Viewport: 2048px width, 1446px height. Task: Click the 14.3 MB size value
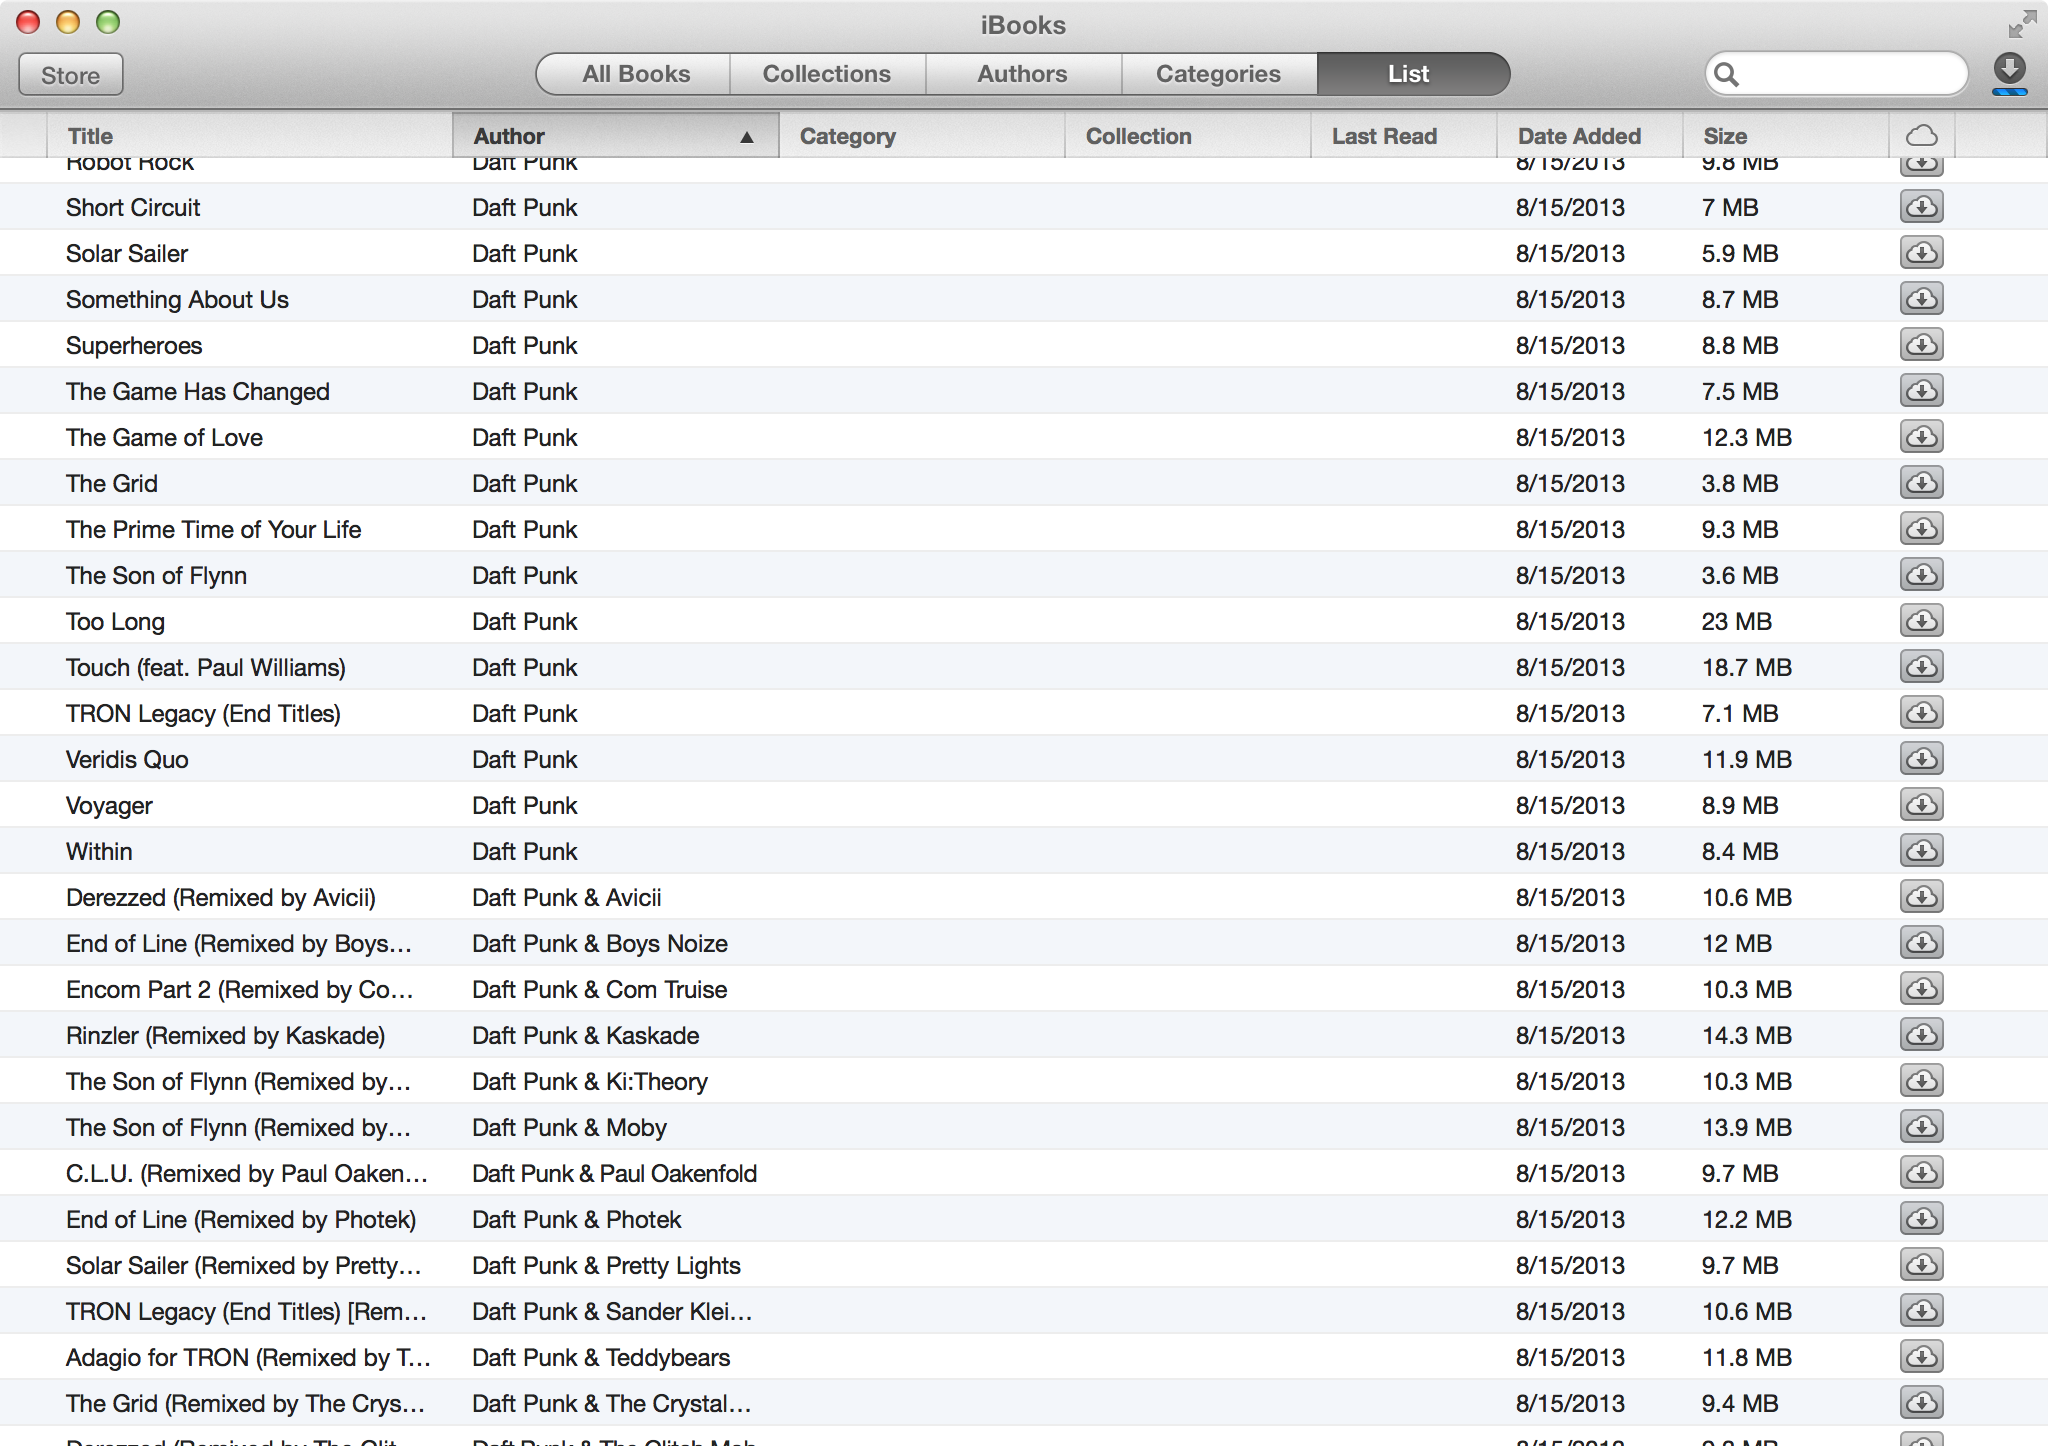point(1746,1035)
